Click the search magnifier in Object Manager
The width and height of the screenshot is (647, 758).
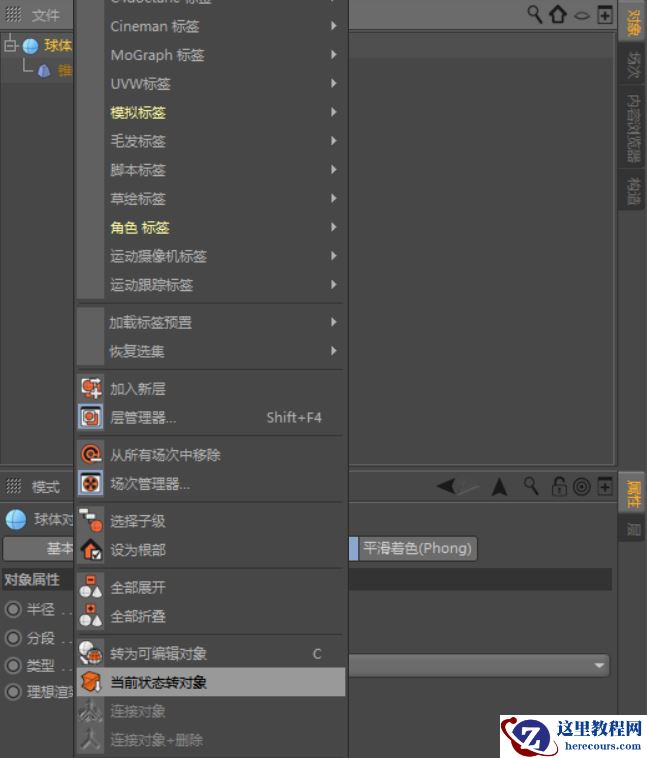534,15
